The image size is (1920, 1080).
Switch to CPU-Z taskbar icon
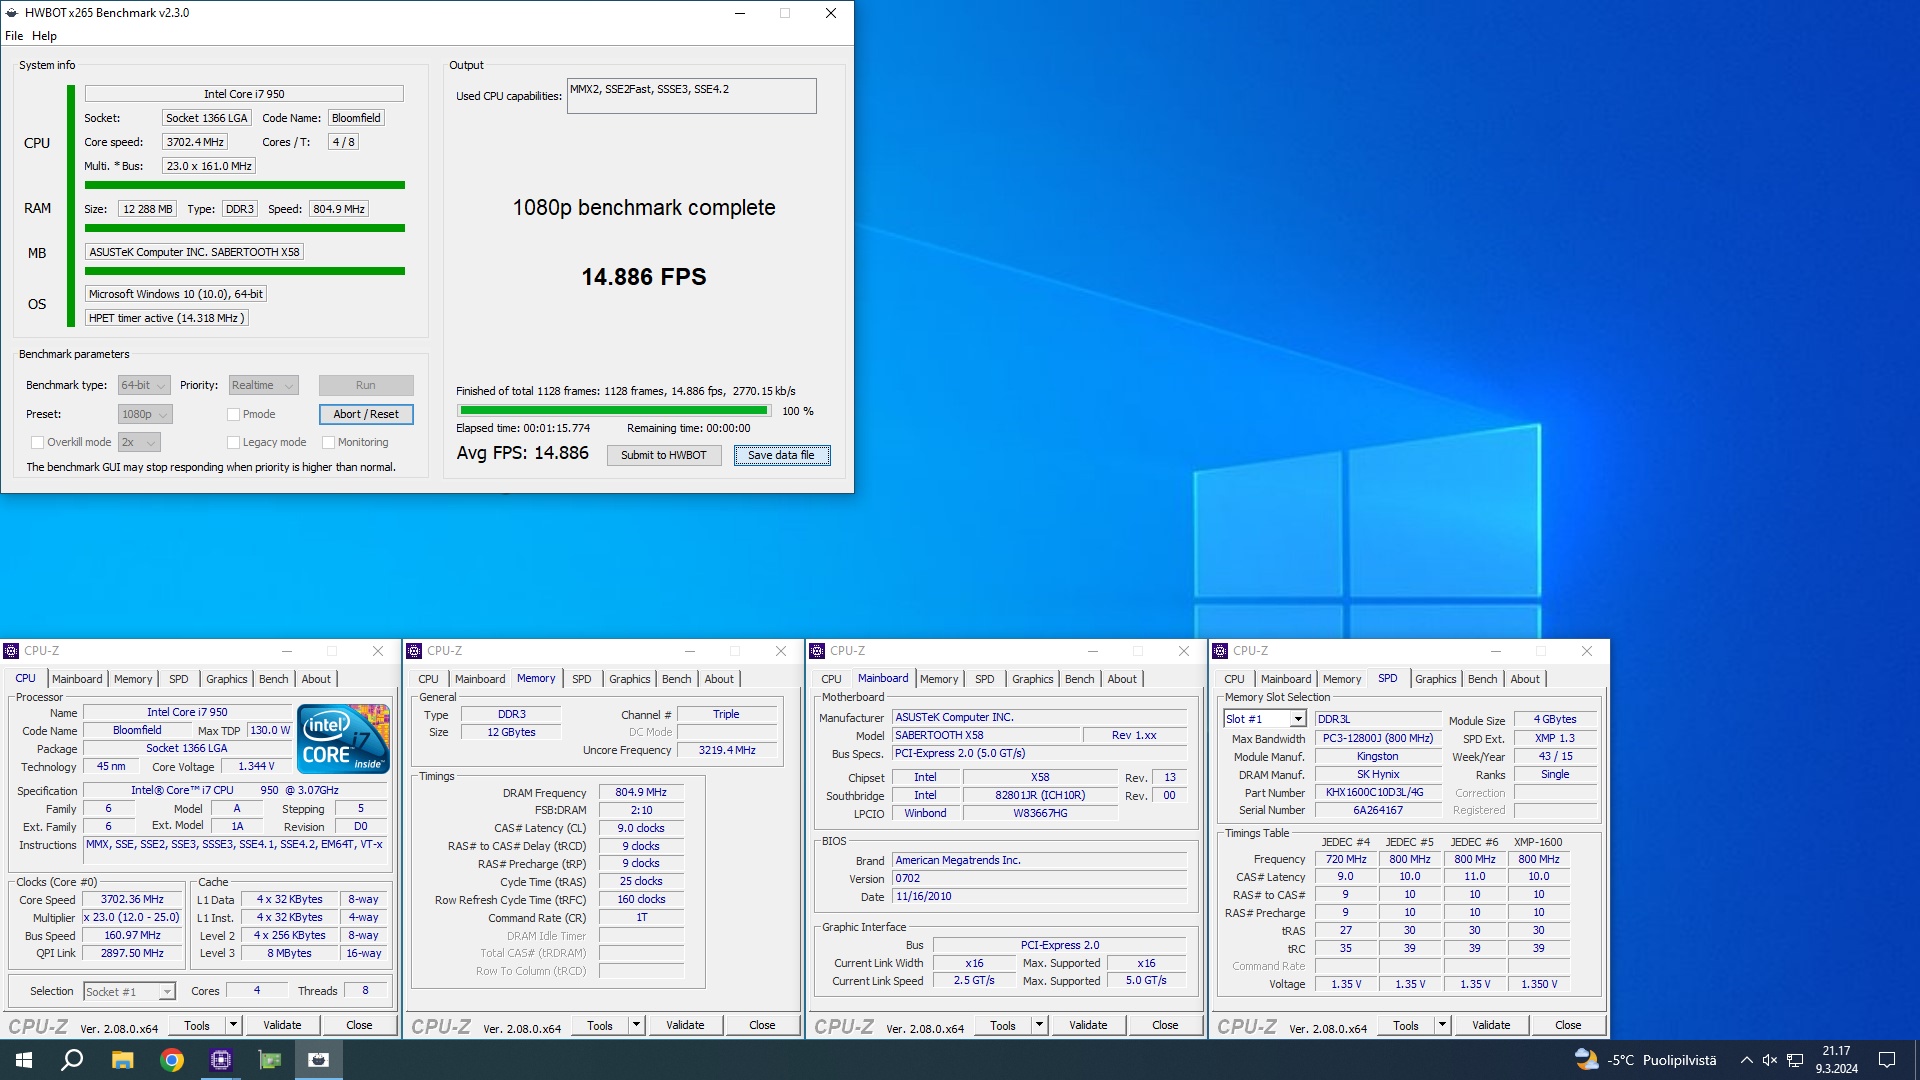221,1060
